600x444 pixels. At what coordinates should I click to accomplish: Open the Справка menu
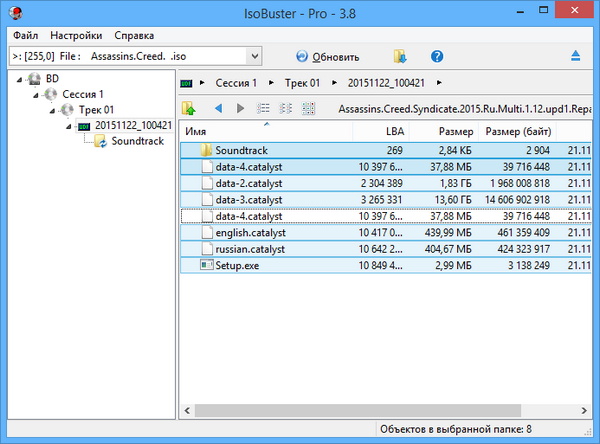pyautogui.click(x=134, y=34)
